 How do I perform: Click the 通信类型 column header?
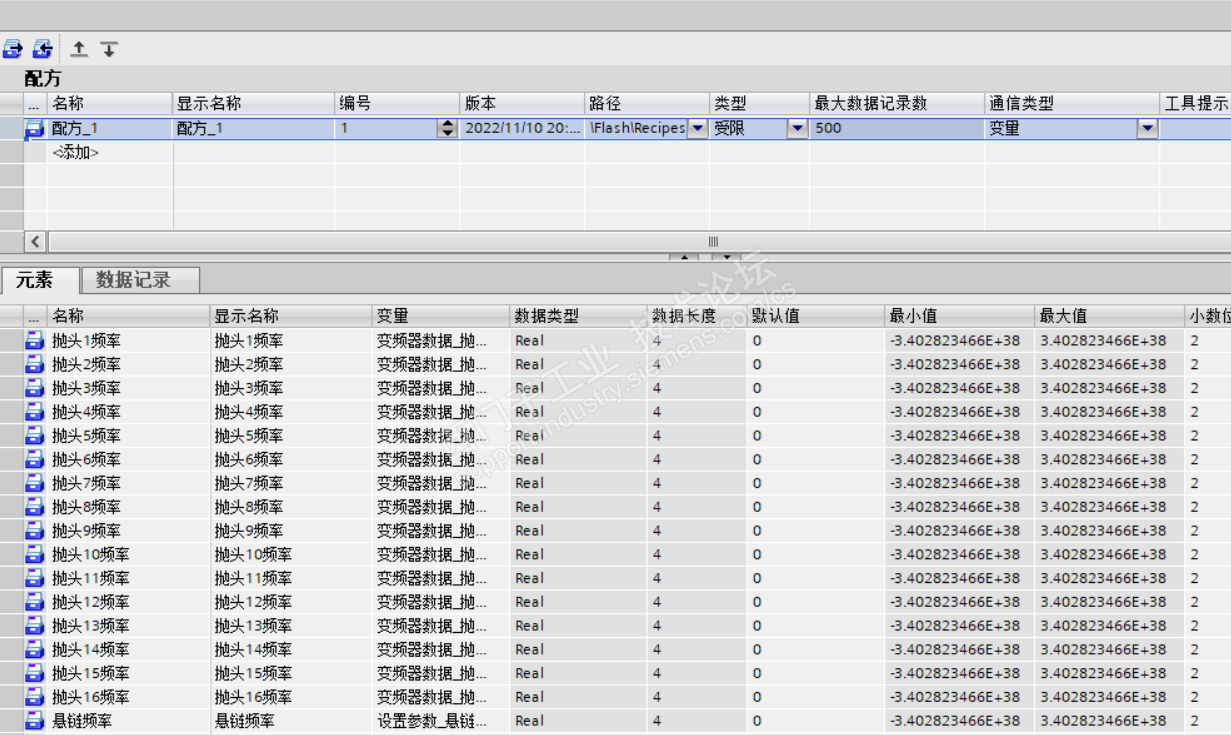[x=1072, y=103]
